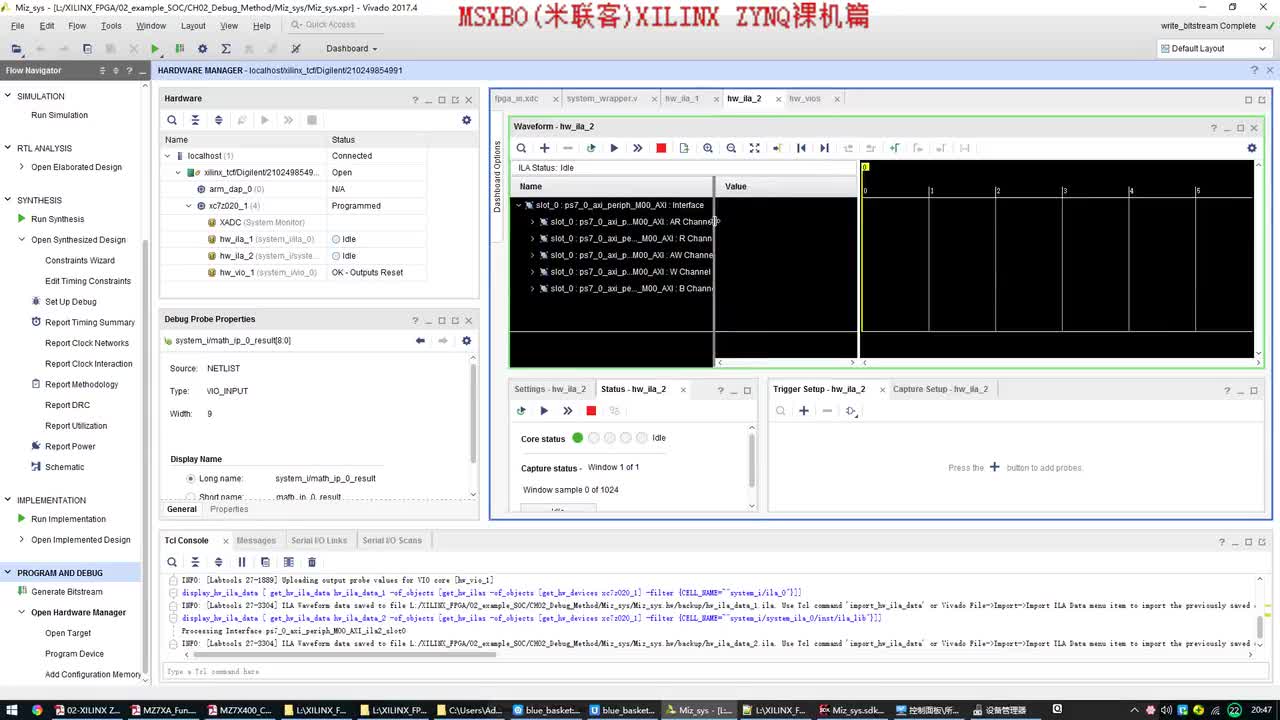Viewport: 1280px width, 720px height.
Task: Open the Settings - hw_ila_2 tab
Action: click(x=550, y=389)
